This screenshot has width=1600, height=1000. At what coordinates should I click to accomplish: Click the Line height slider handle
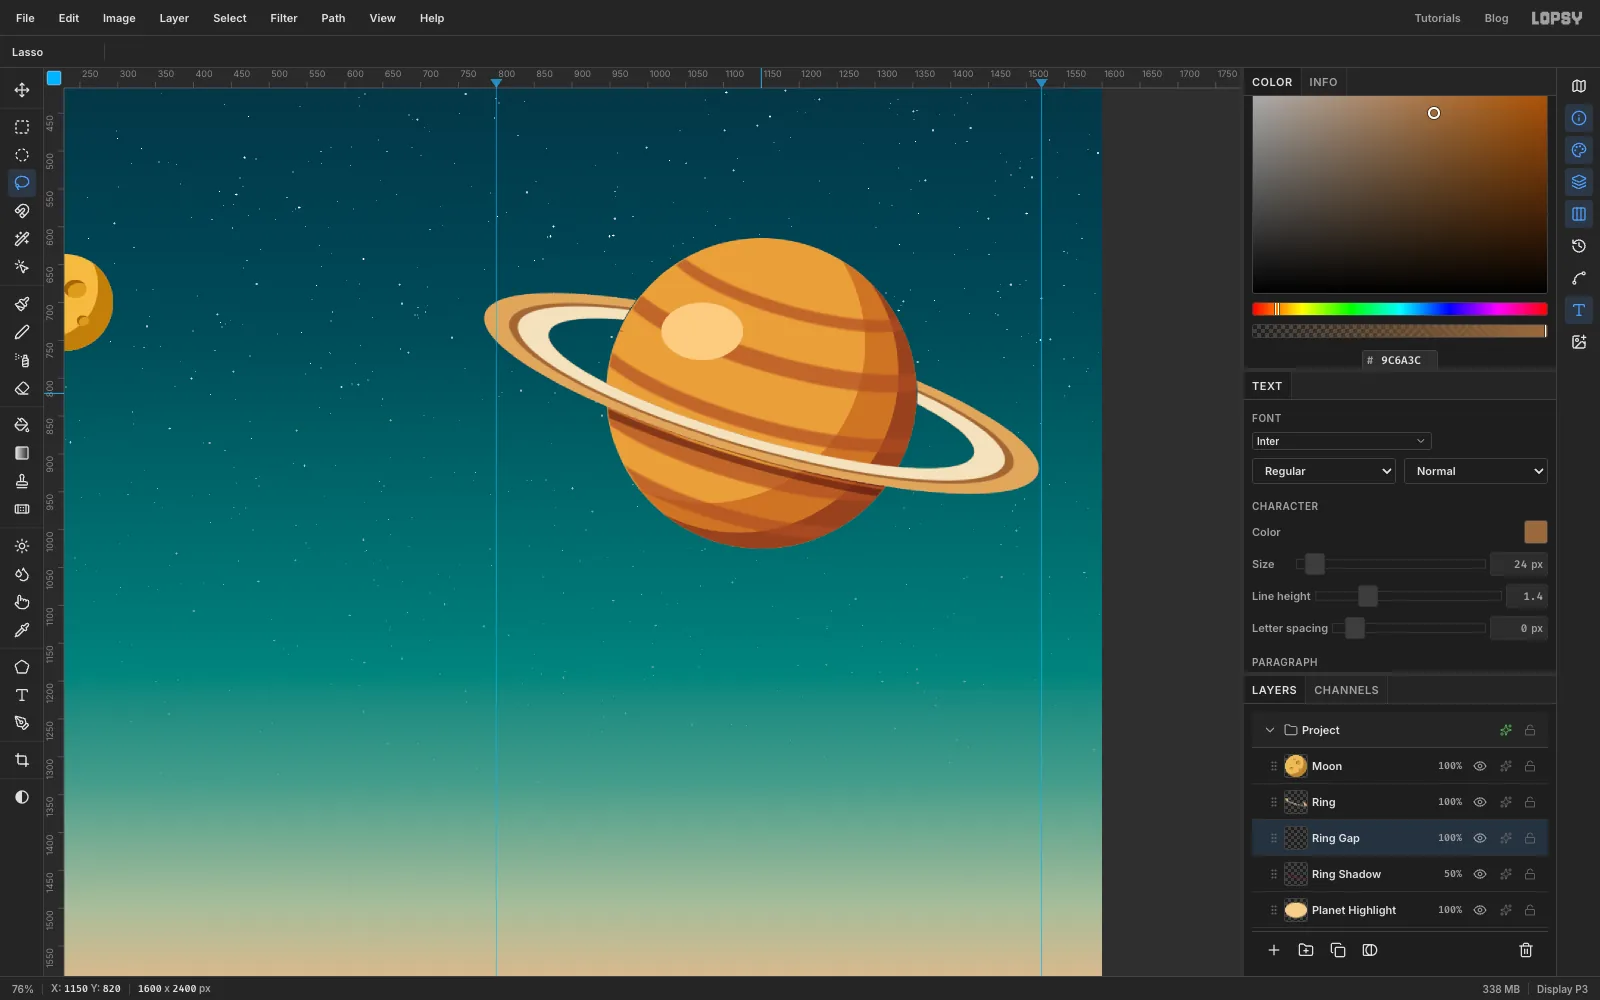tap(1368, 596)
